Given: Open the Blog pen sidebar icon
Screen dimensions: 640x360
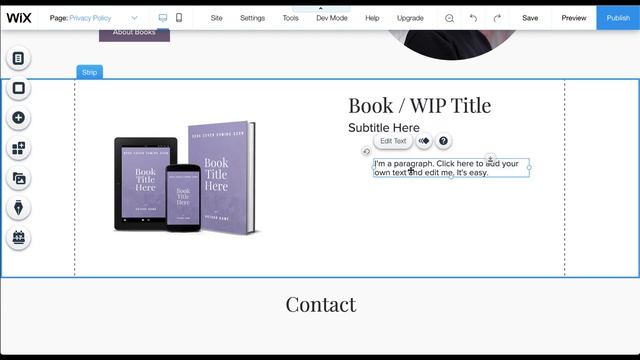Looking at the screenshot, I should tap(18, 208).
